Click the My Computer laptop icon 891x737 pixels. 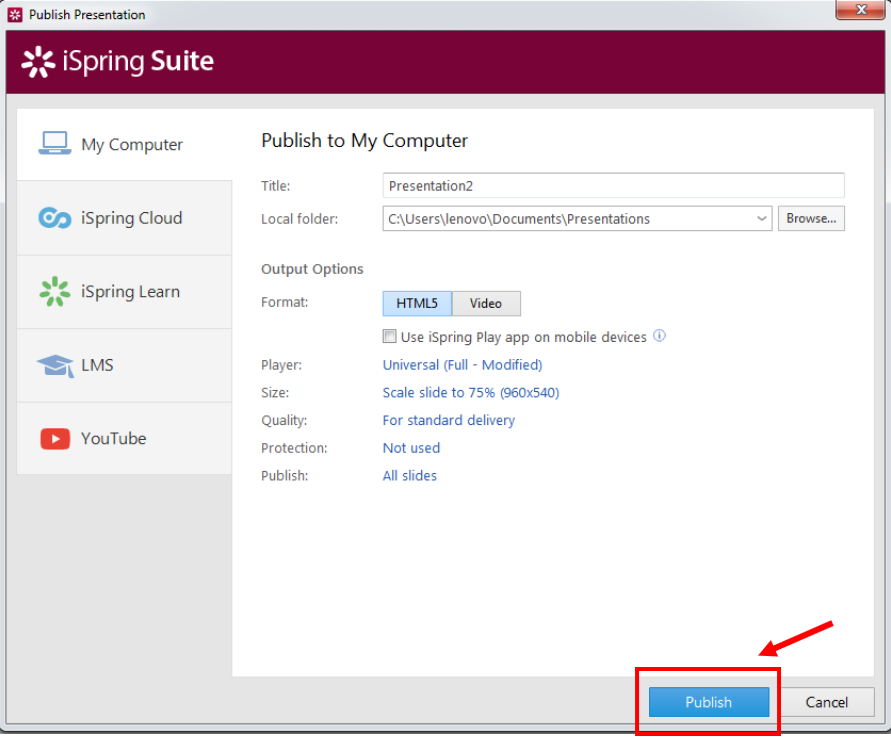coord(55,143)
